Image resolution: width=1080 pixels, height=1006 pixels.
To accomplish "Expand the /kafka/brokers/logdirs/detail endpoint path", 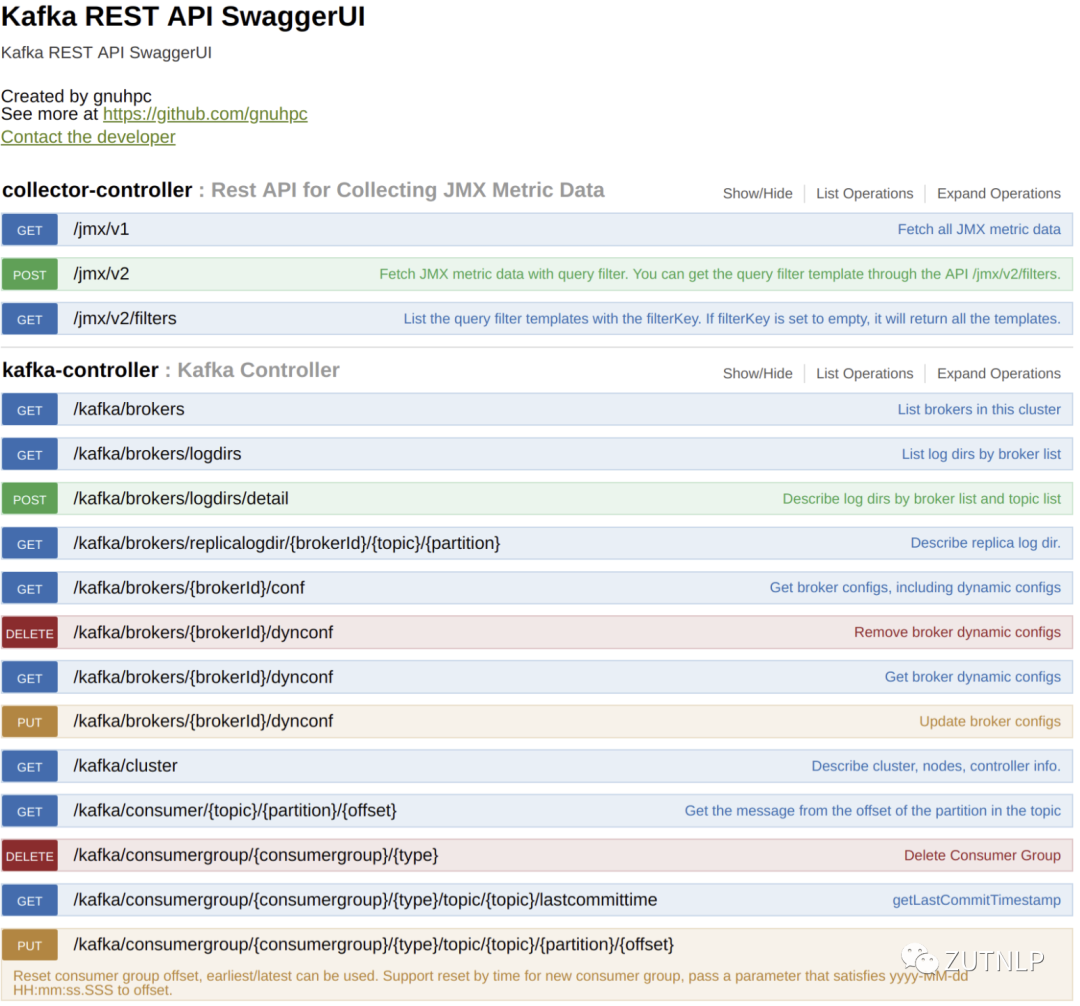I will tap(181, 499).
